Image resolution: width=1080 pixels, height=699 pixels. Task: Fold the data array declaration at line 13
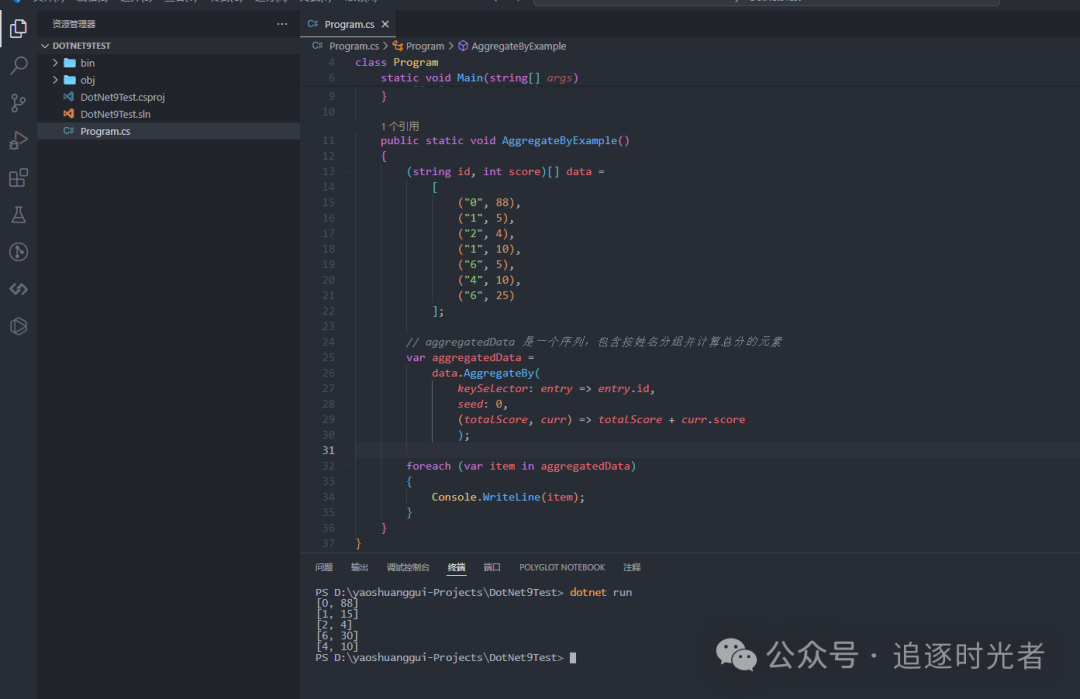(346, 171)
